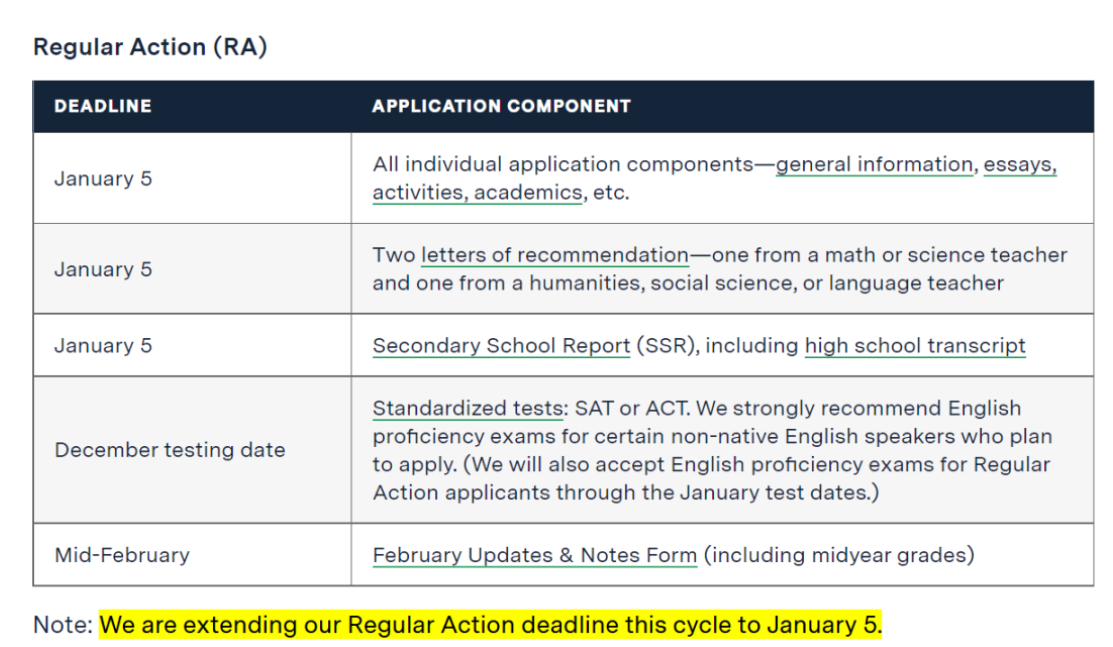Select the APPLICATION COMPONENT column header
This screenshot has height=647, width=1113.
pyautogui.click(x=501, y=106)
